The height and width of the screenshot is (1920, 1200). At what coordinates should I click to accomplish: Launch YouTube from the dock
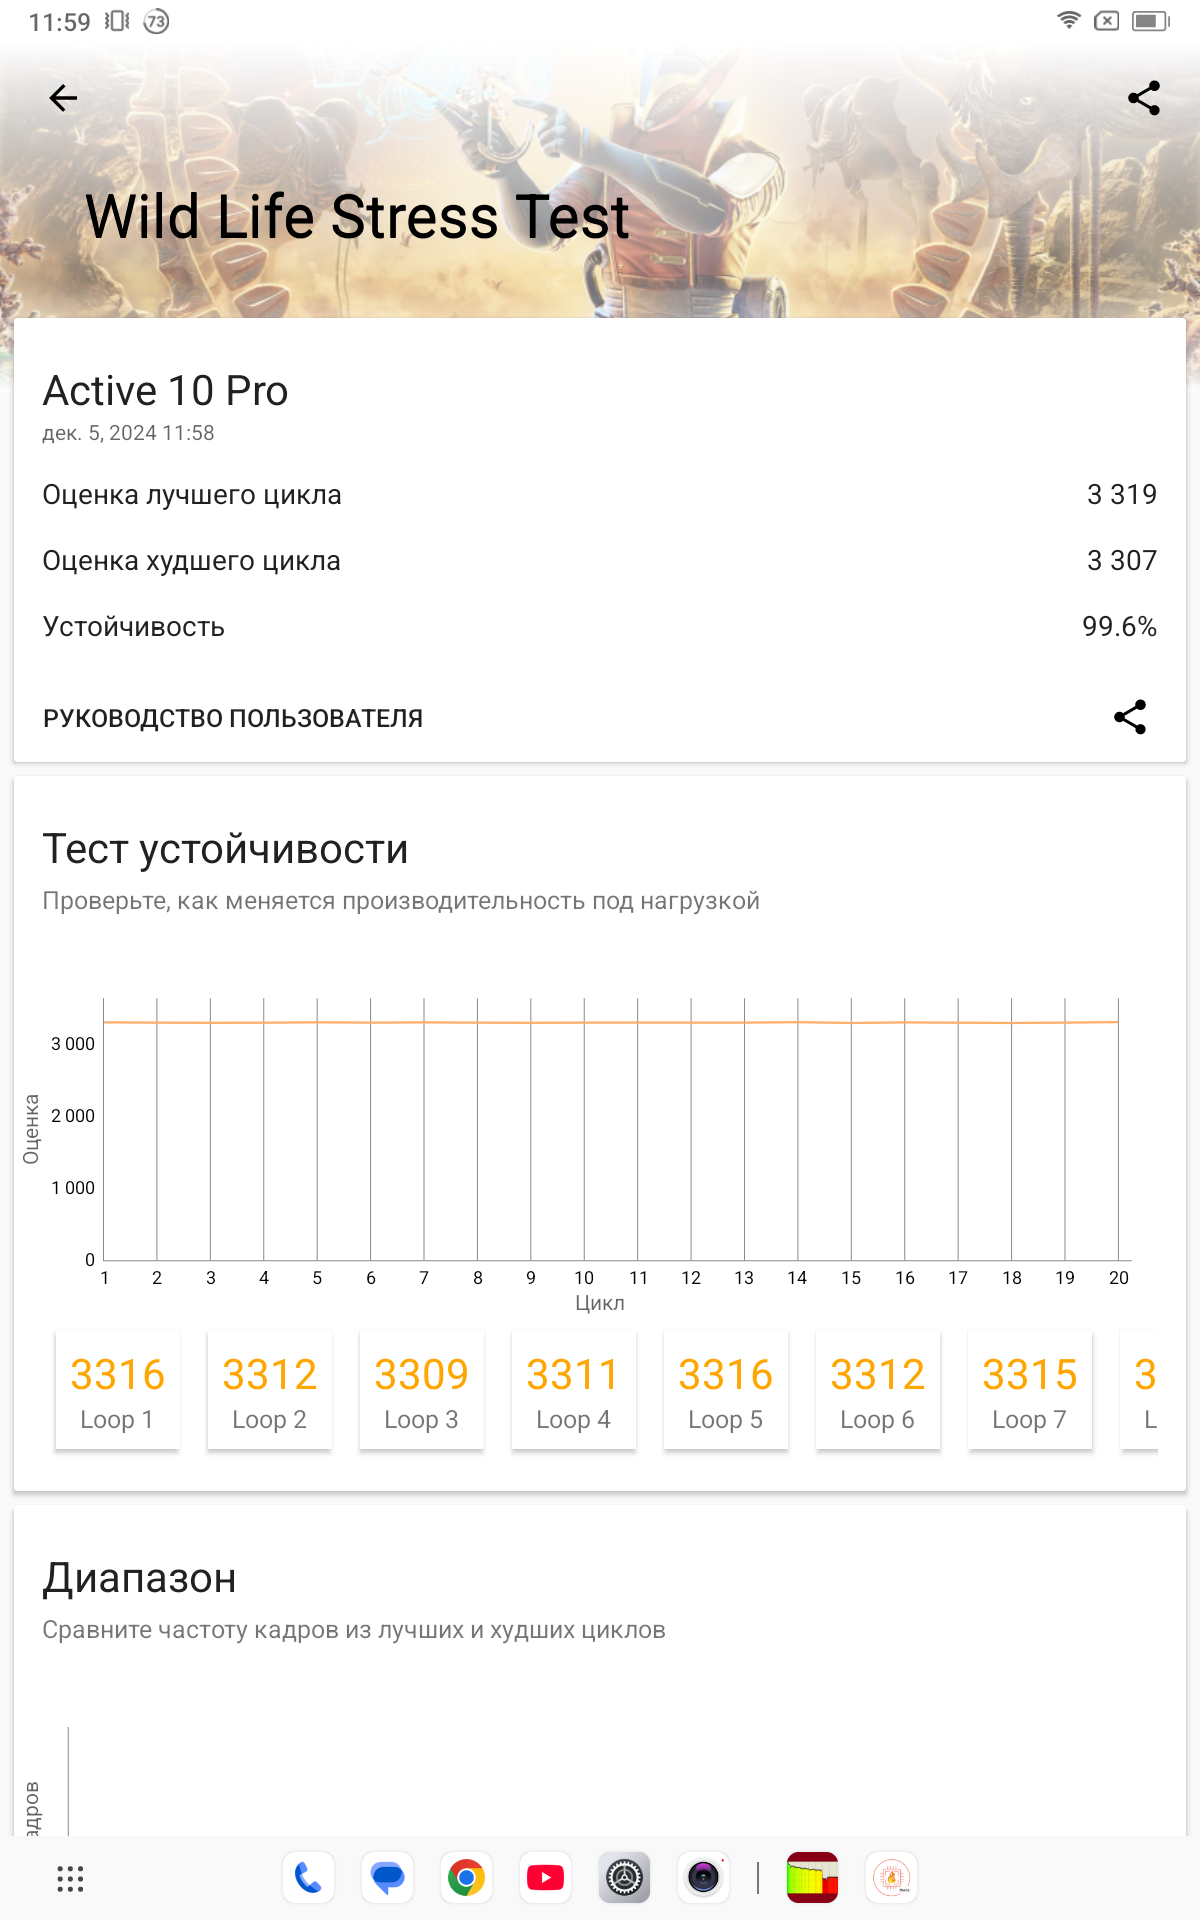[x=545, y=1878]
